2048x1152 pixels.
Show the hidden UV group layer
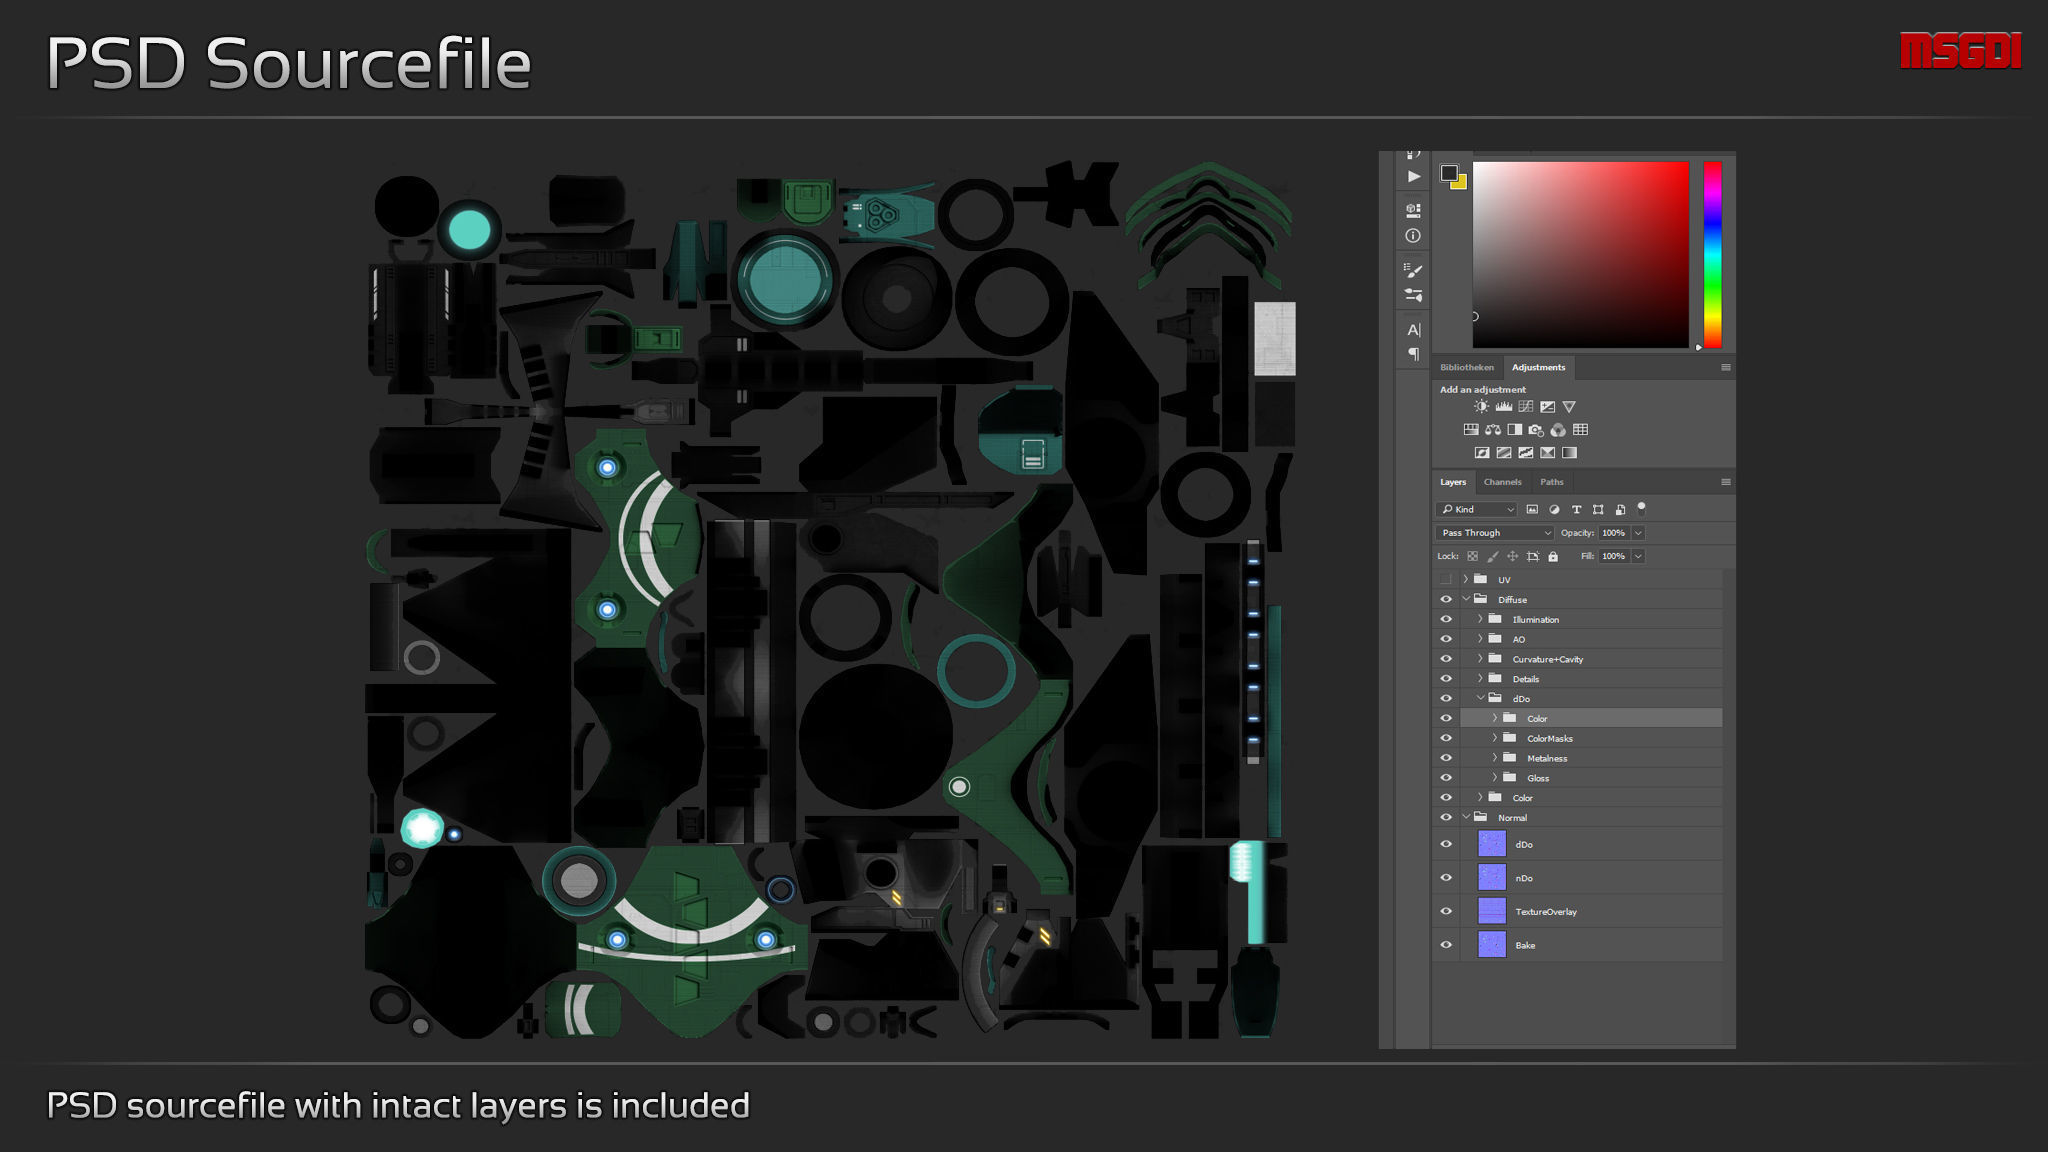coord(1446,579)
